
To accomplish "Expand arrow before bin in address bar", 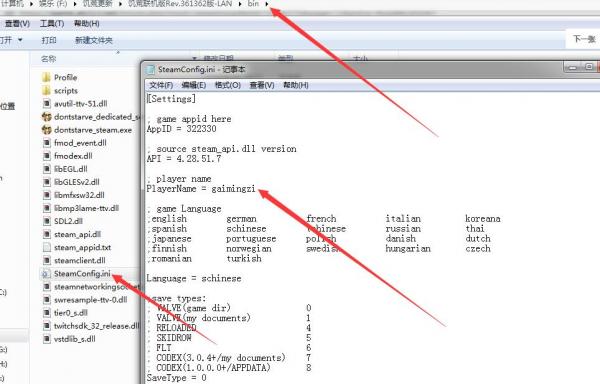I will [x=240, y=4].
